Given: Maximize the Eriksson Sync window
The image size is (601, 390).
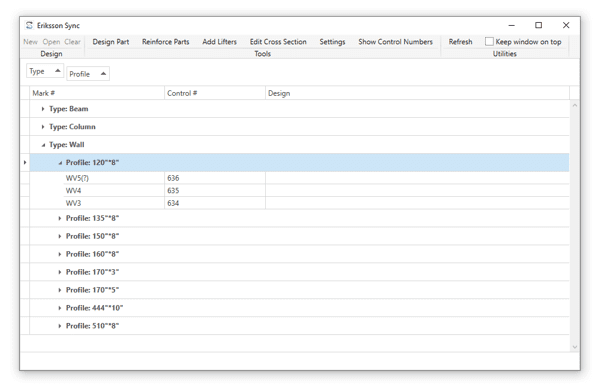Looking at the screenshot, I should [539, 25].
